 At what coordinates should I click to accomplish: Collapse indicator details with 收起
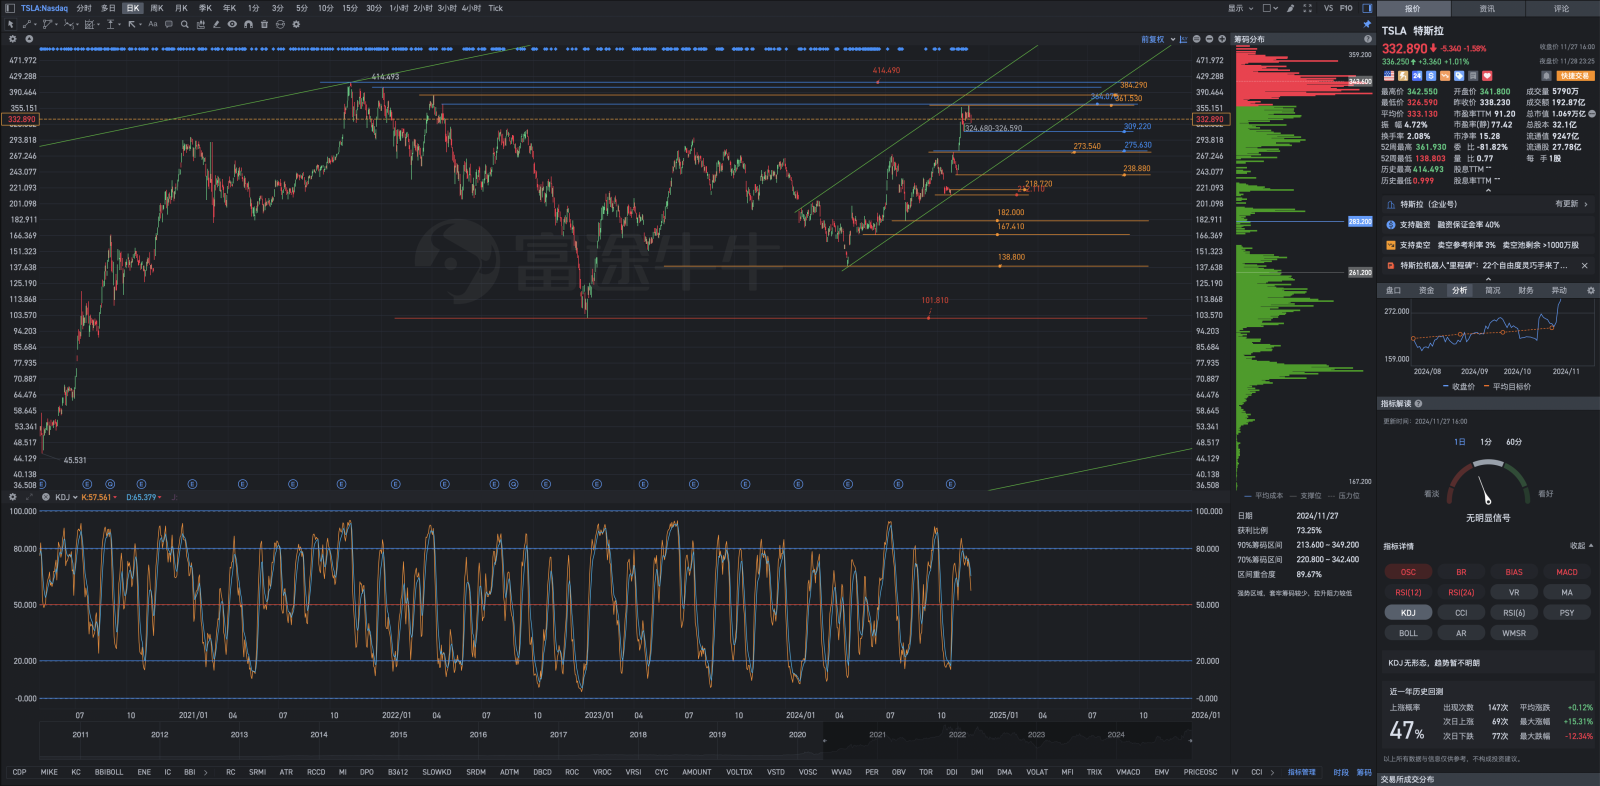(1581, 546)
